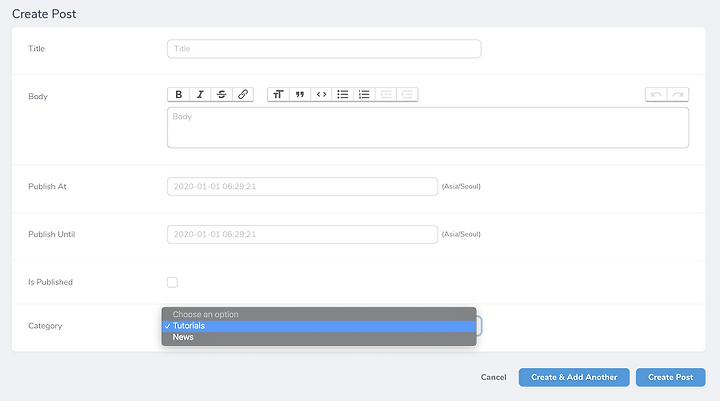Viewport: 720px width, 401px height.
Task: Click the strikethrough icon
Action: click(x=221, y=95)
